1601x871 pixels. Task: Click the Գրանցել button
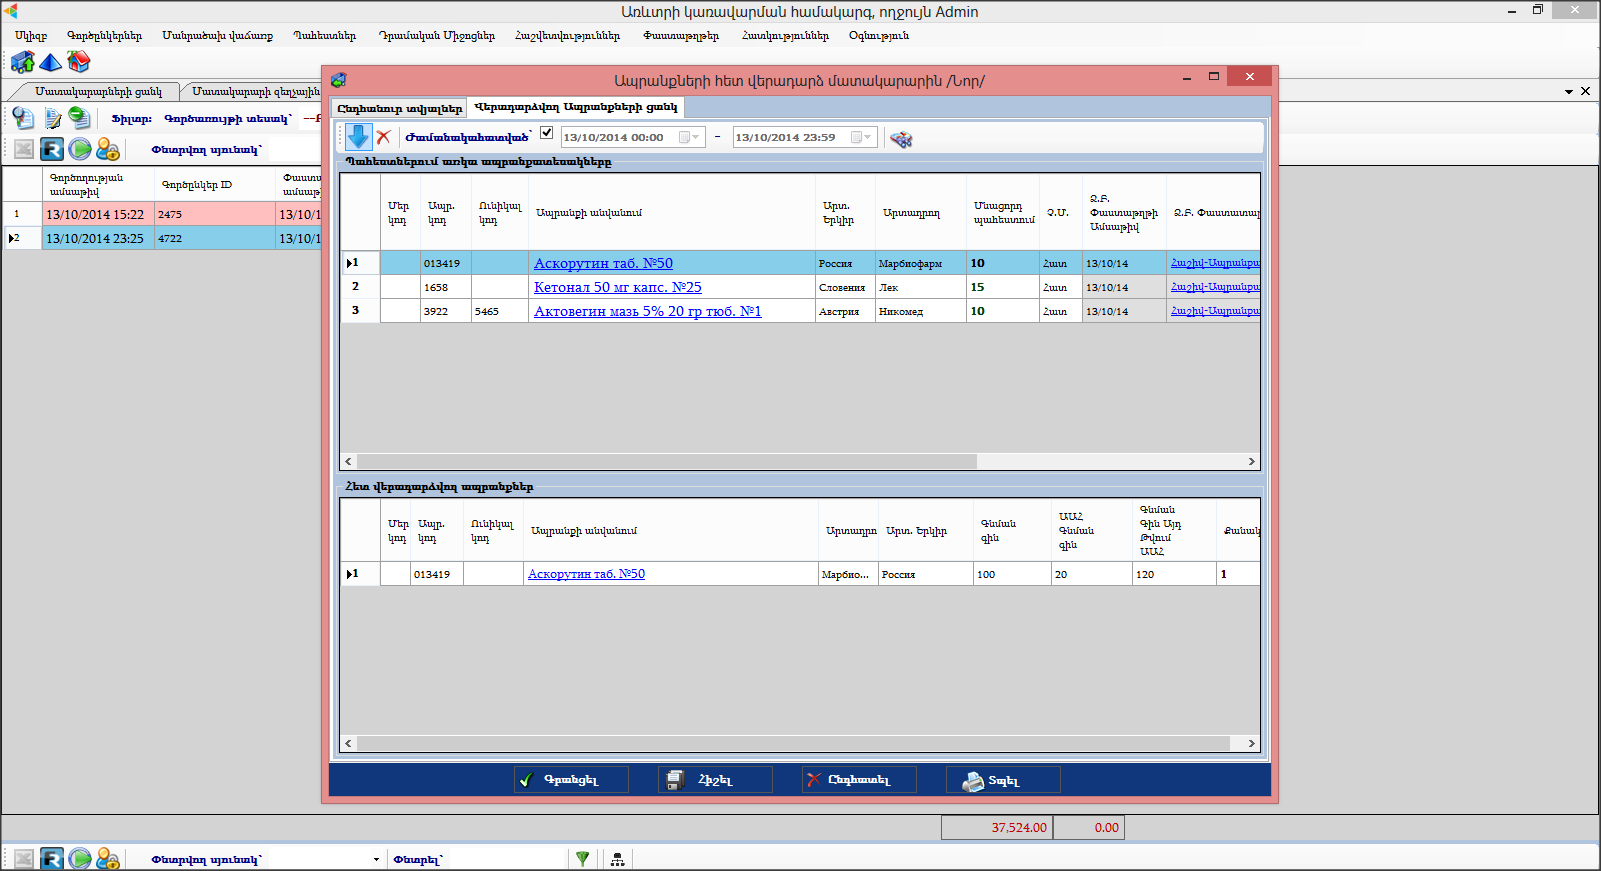click(571, 780)
